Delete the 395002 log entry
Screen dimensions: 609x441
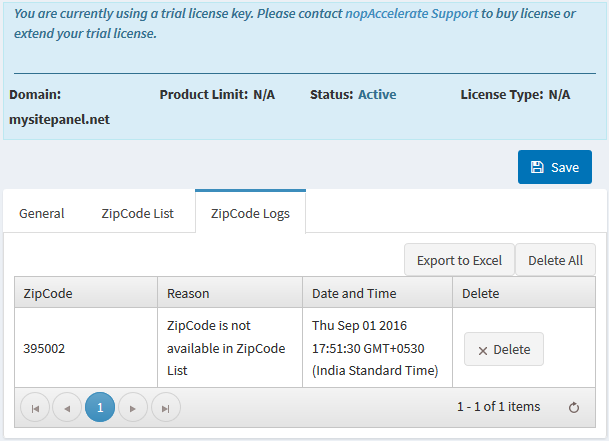click(504, 350)
